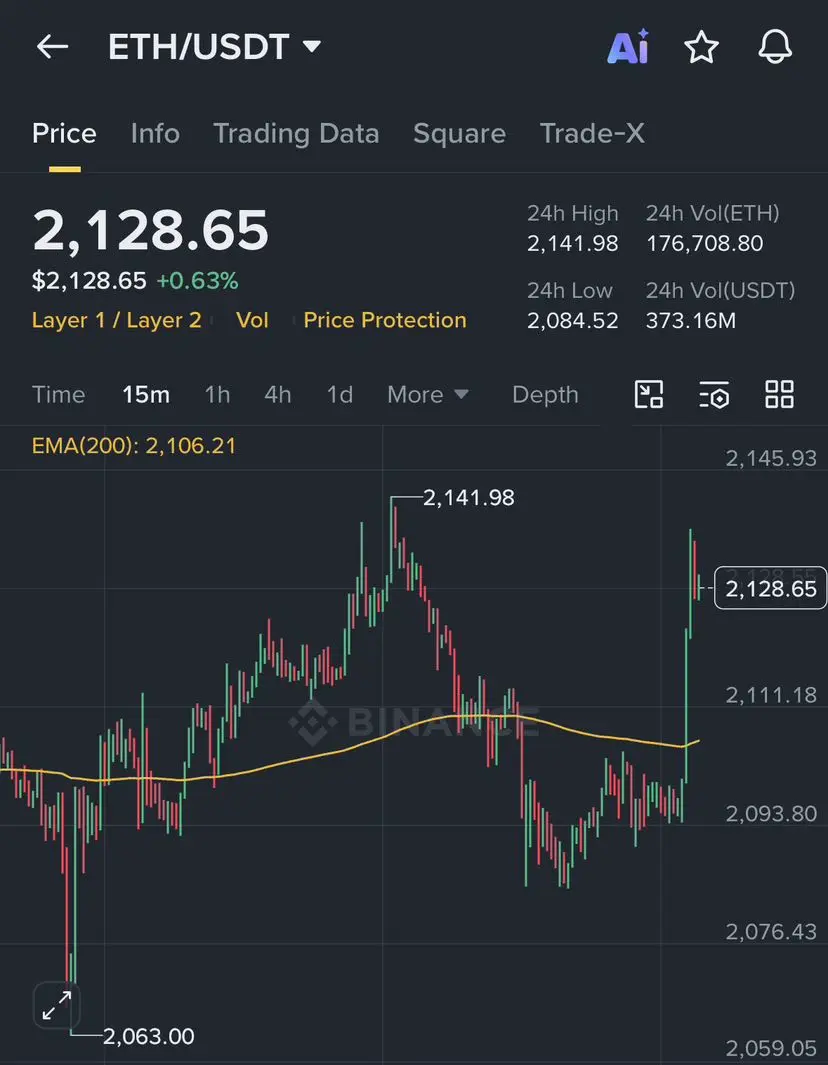This screenshot has width=828, height=1065.
Task: Add ETH/USDT to favorites with the star
Action: 701,47
